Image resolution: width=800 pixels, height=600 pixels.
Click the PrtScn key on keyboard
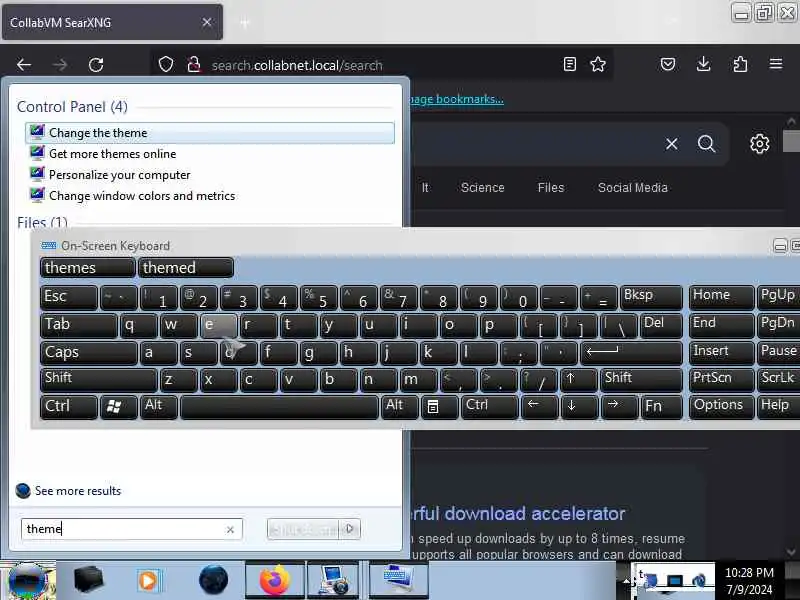(x=721, y=380)
